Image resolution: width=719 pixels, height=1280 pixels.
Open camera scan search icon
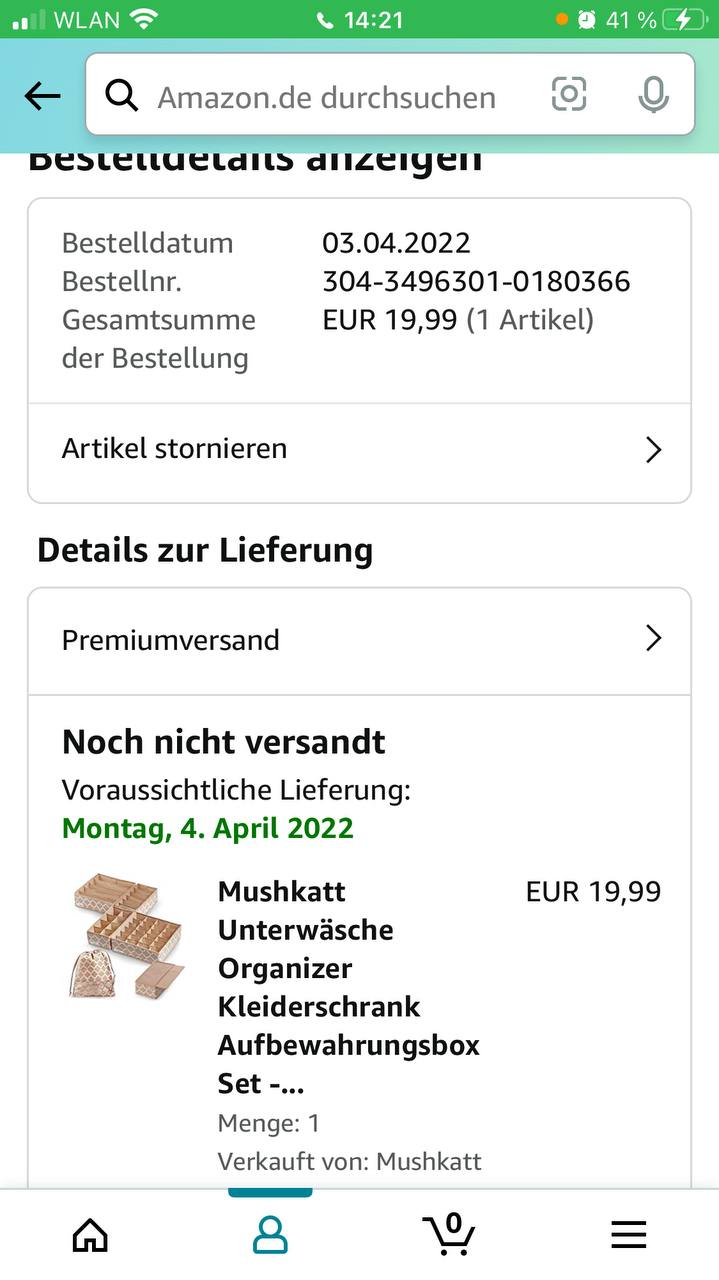tap(569, 95)
